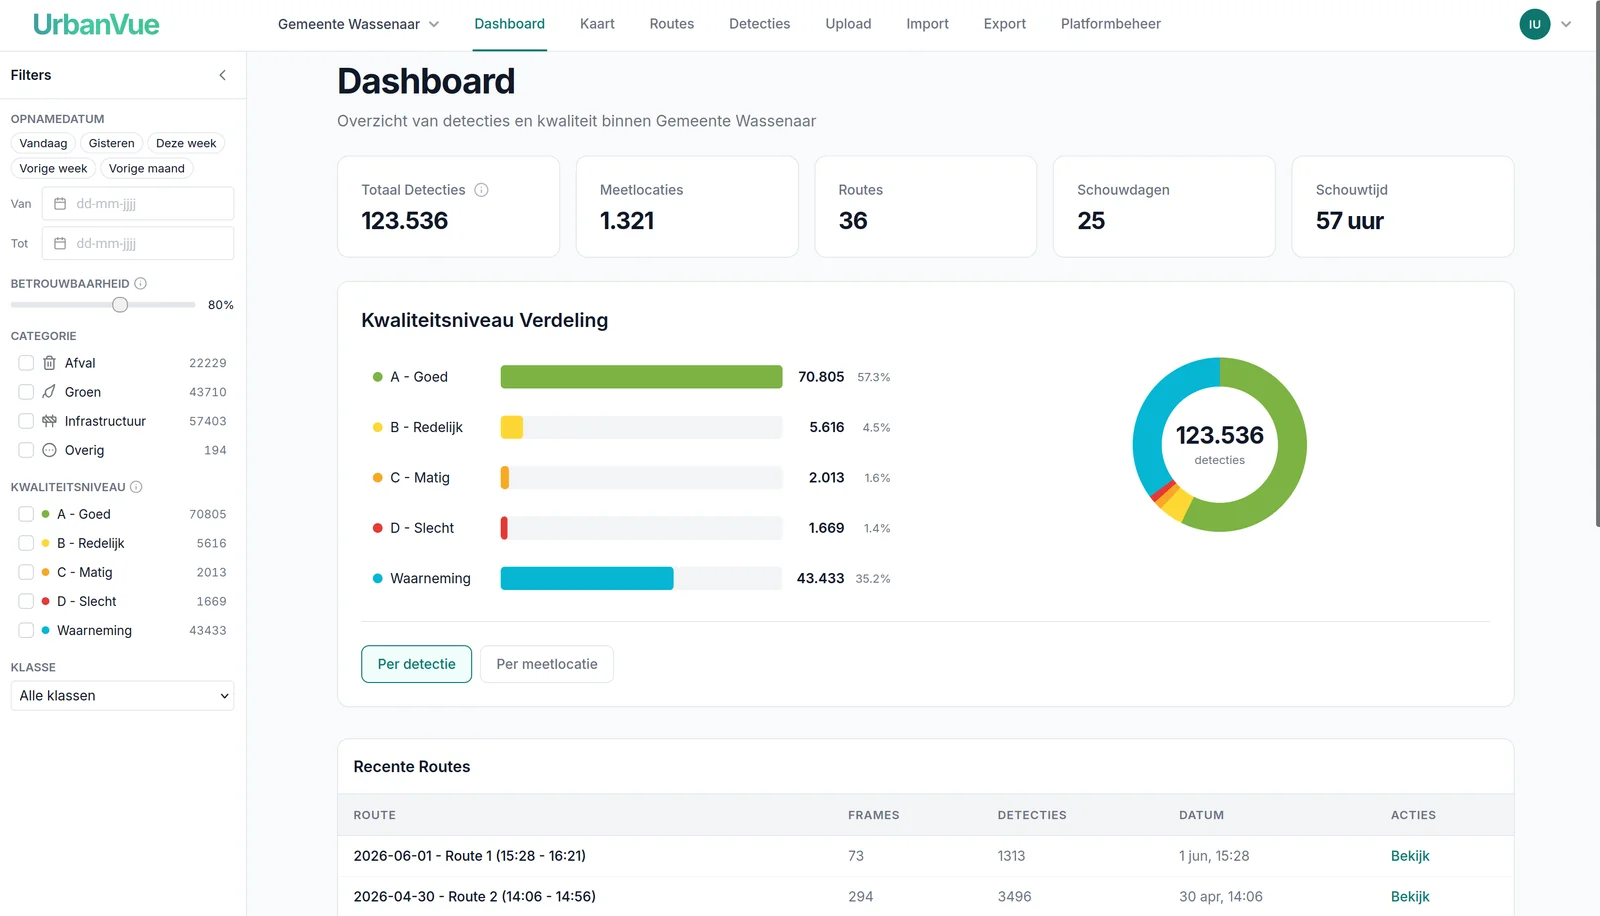Click the blue Waarneming bar
Viewport: 1600px width, 916px height.
(x=587, y=578)
